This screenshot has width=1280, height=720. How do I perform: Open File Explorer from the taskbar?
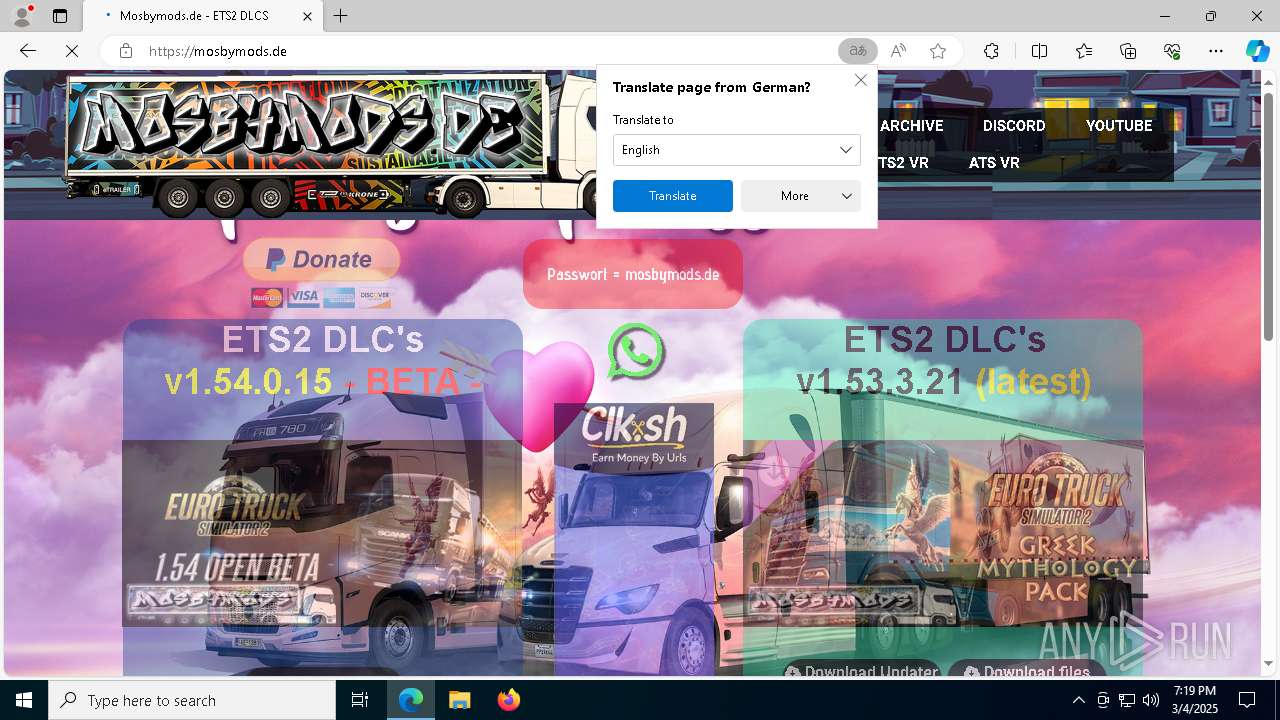click(x=459, y=700)
